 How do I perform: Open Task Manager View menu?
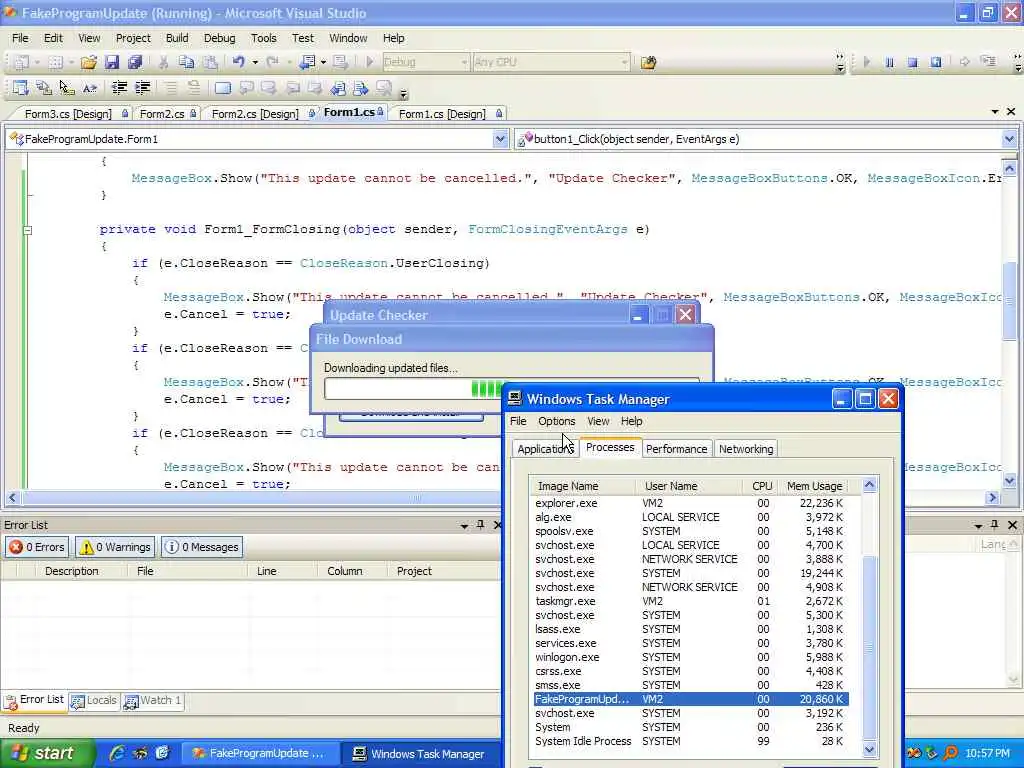pos(598,421)
